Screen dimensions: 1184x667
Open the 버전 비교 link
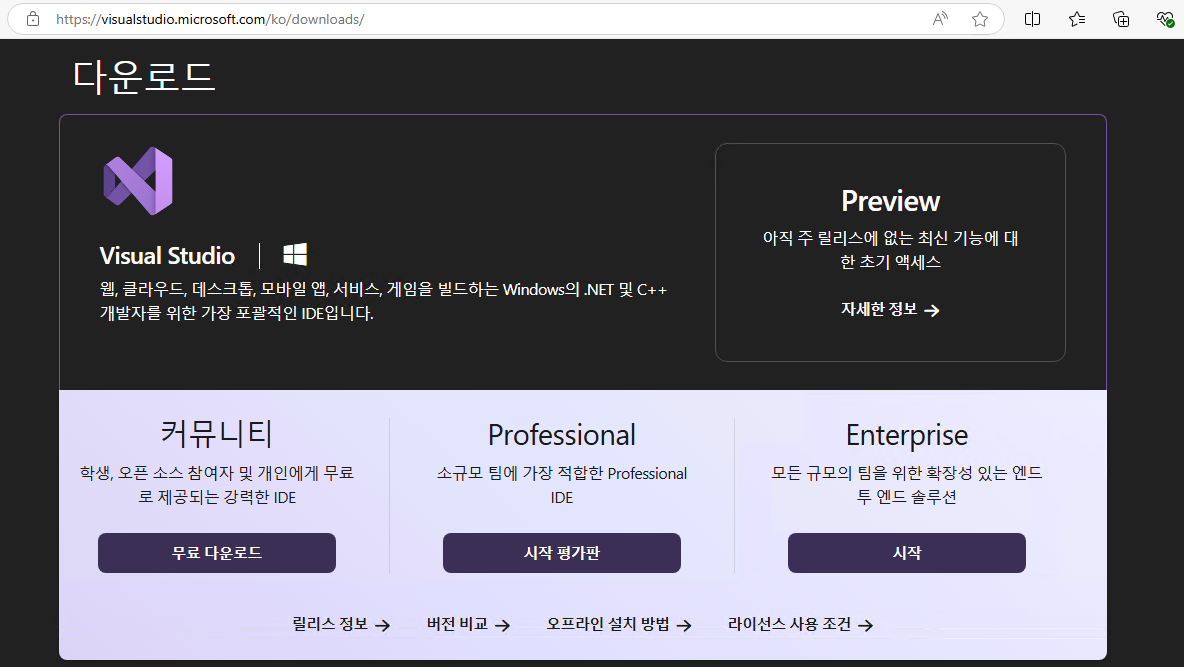[x=455, y=623]
